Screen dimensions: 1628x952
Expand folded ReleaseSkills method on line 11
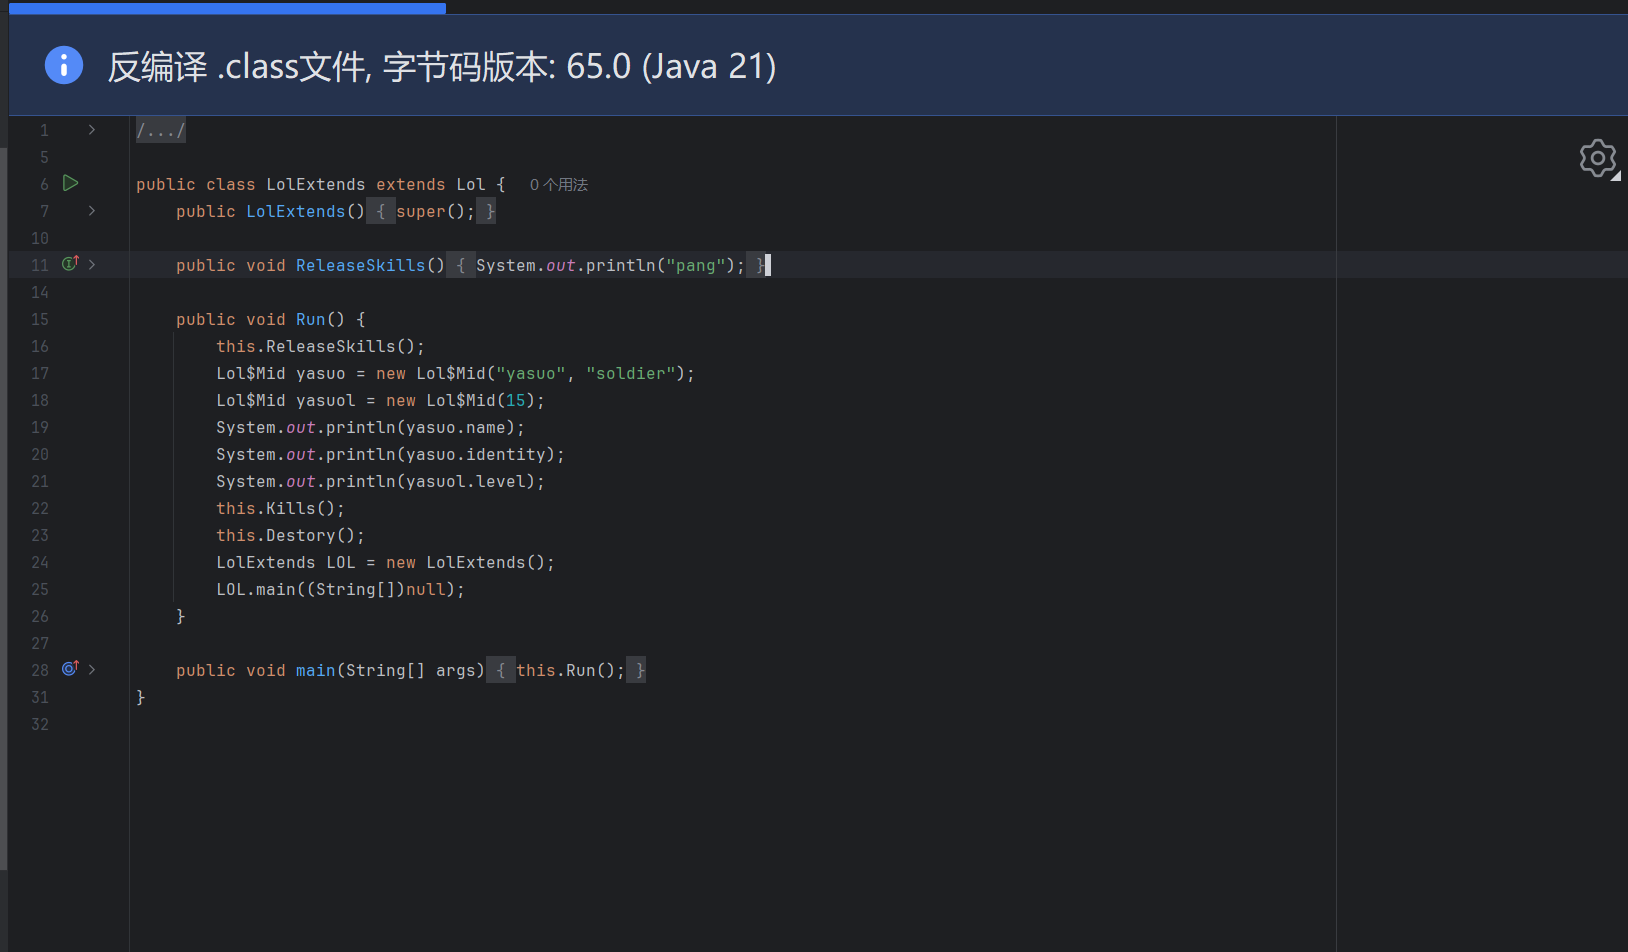92,265
